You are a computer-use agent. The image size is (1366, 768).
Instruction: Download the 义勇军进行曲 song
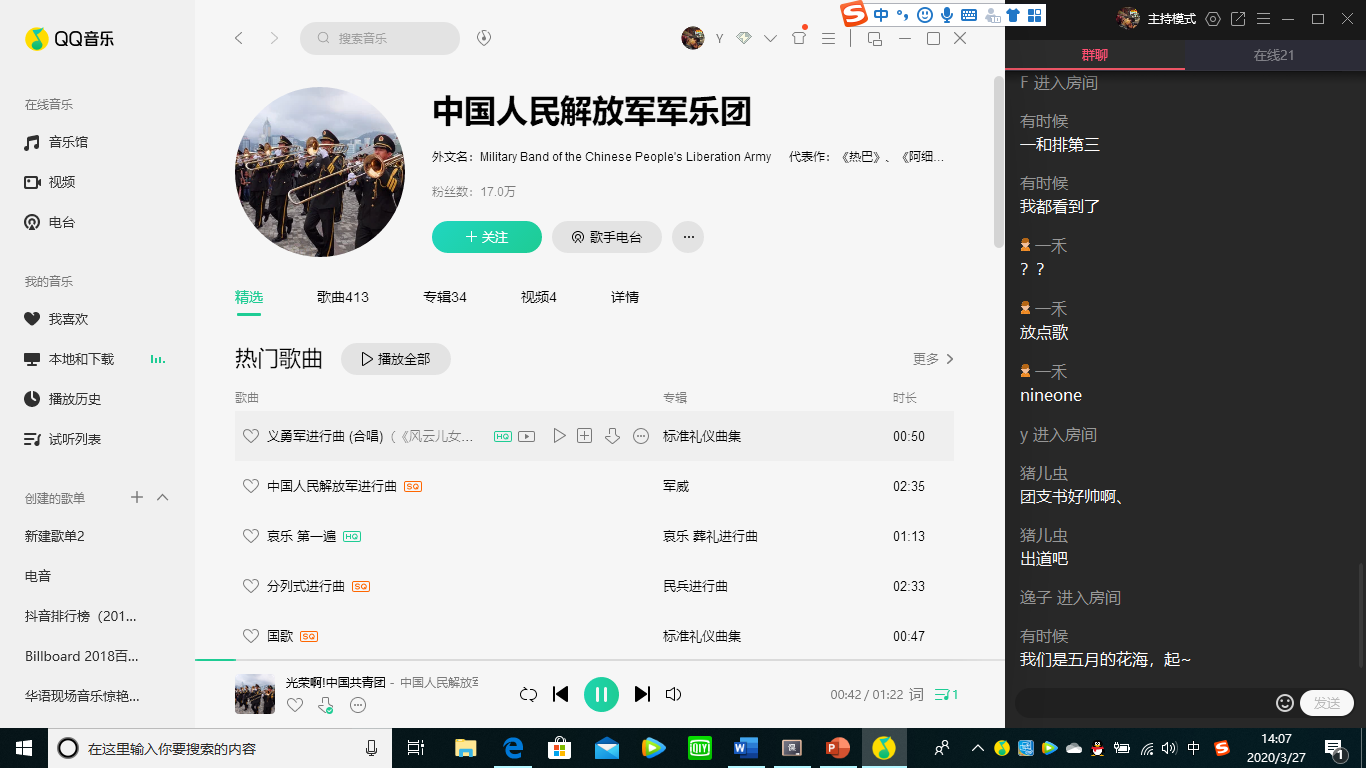click(613, 436)
